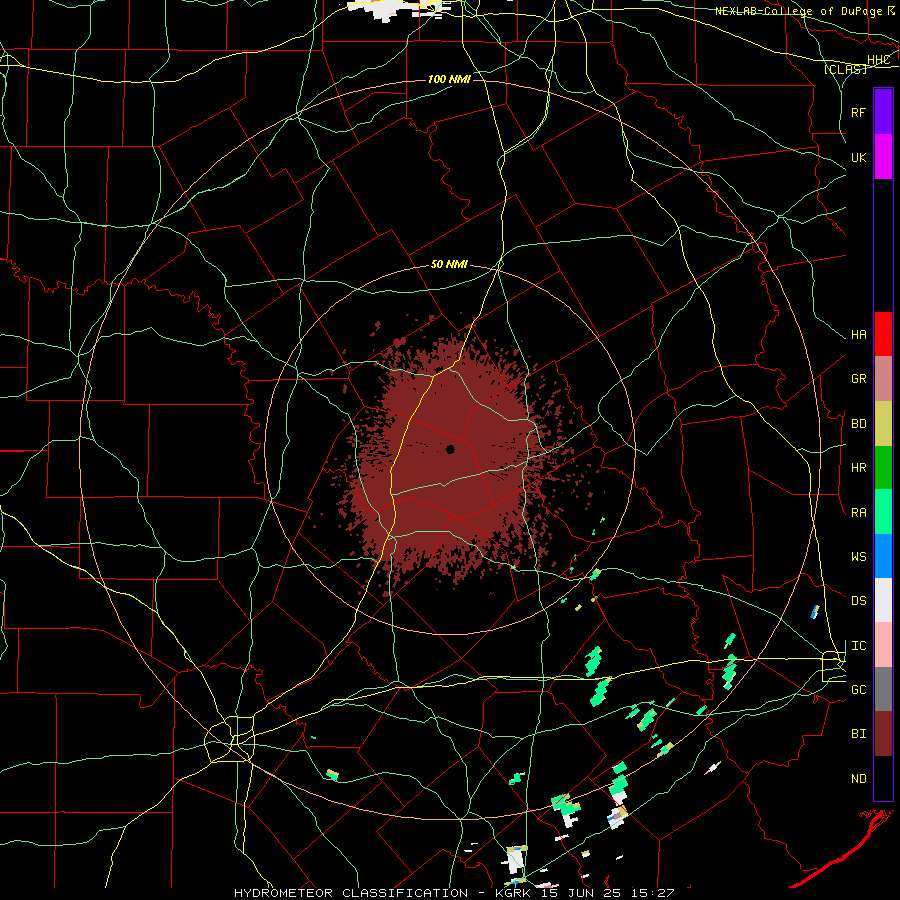
Task: Click the 'ND' legend label
Action: click(859, 779)
